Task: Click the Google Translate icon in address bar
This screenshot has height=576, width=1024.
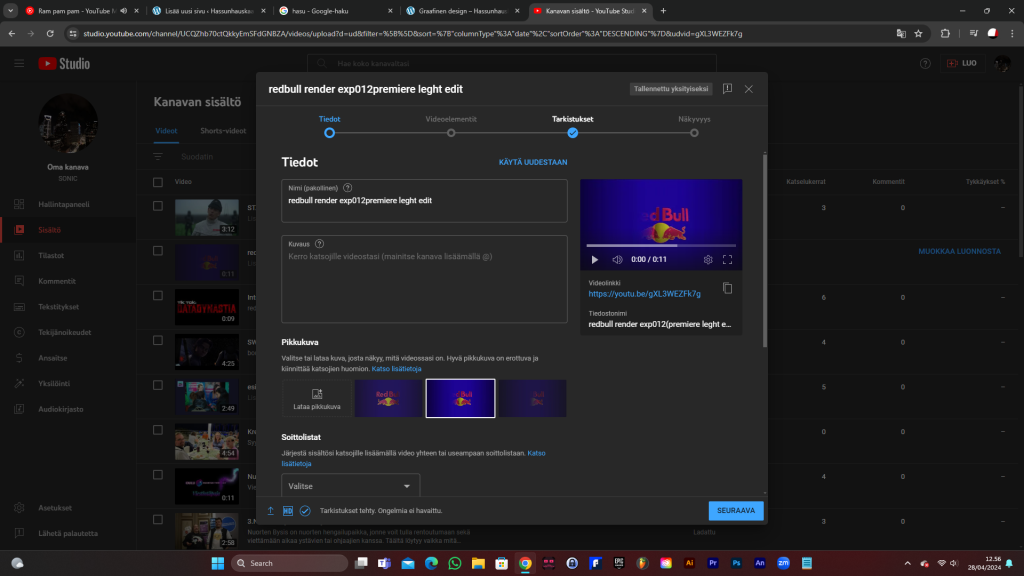Action: point(901,33)
